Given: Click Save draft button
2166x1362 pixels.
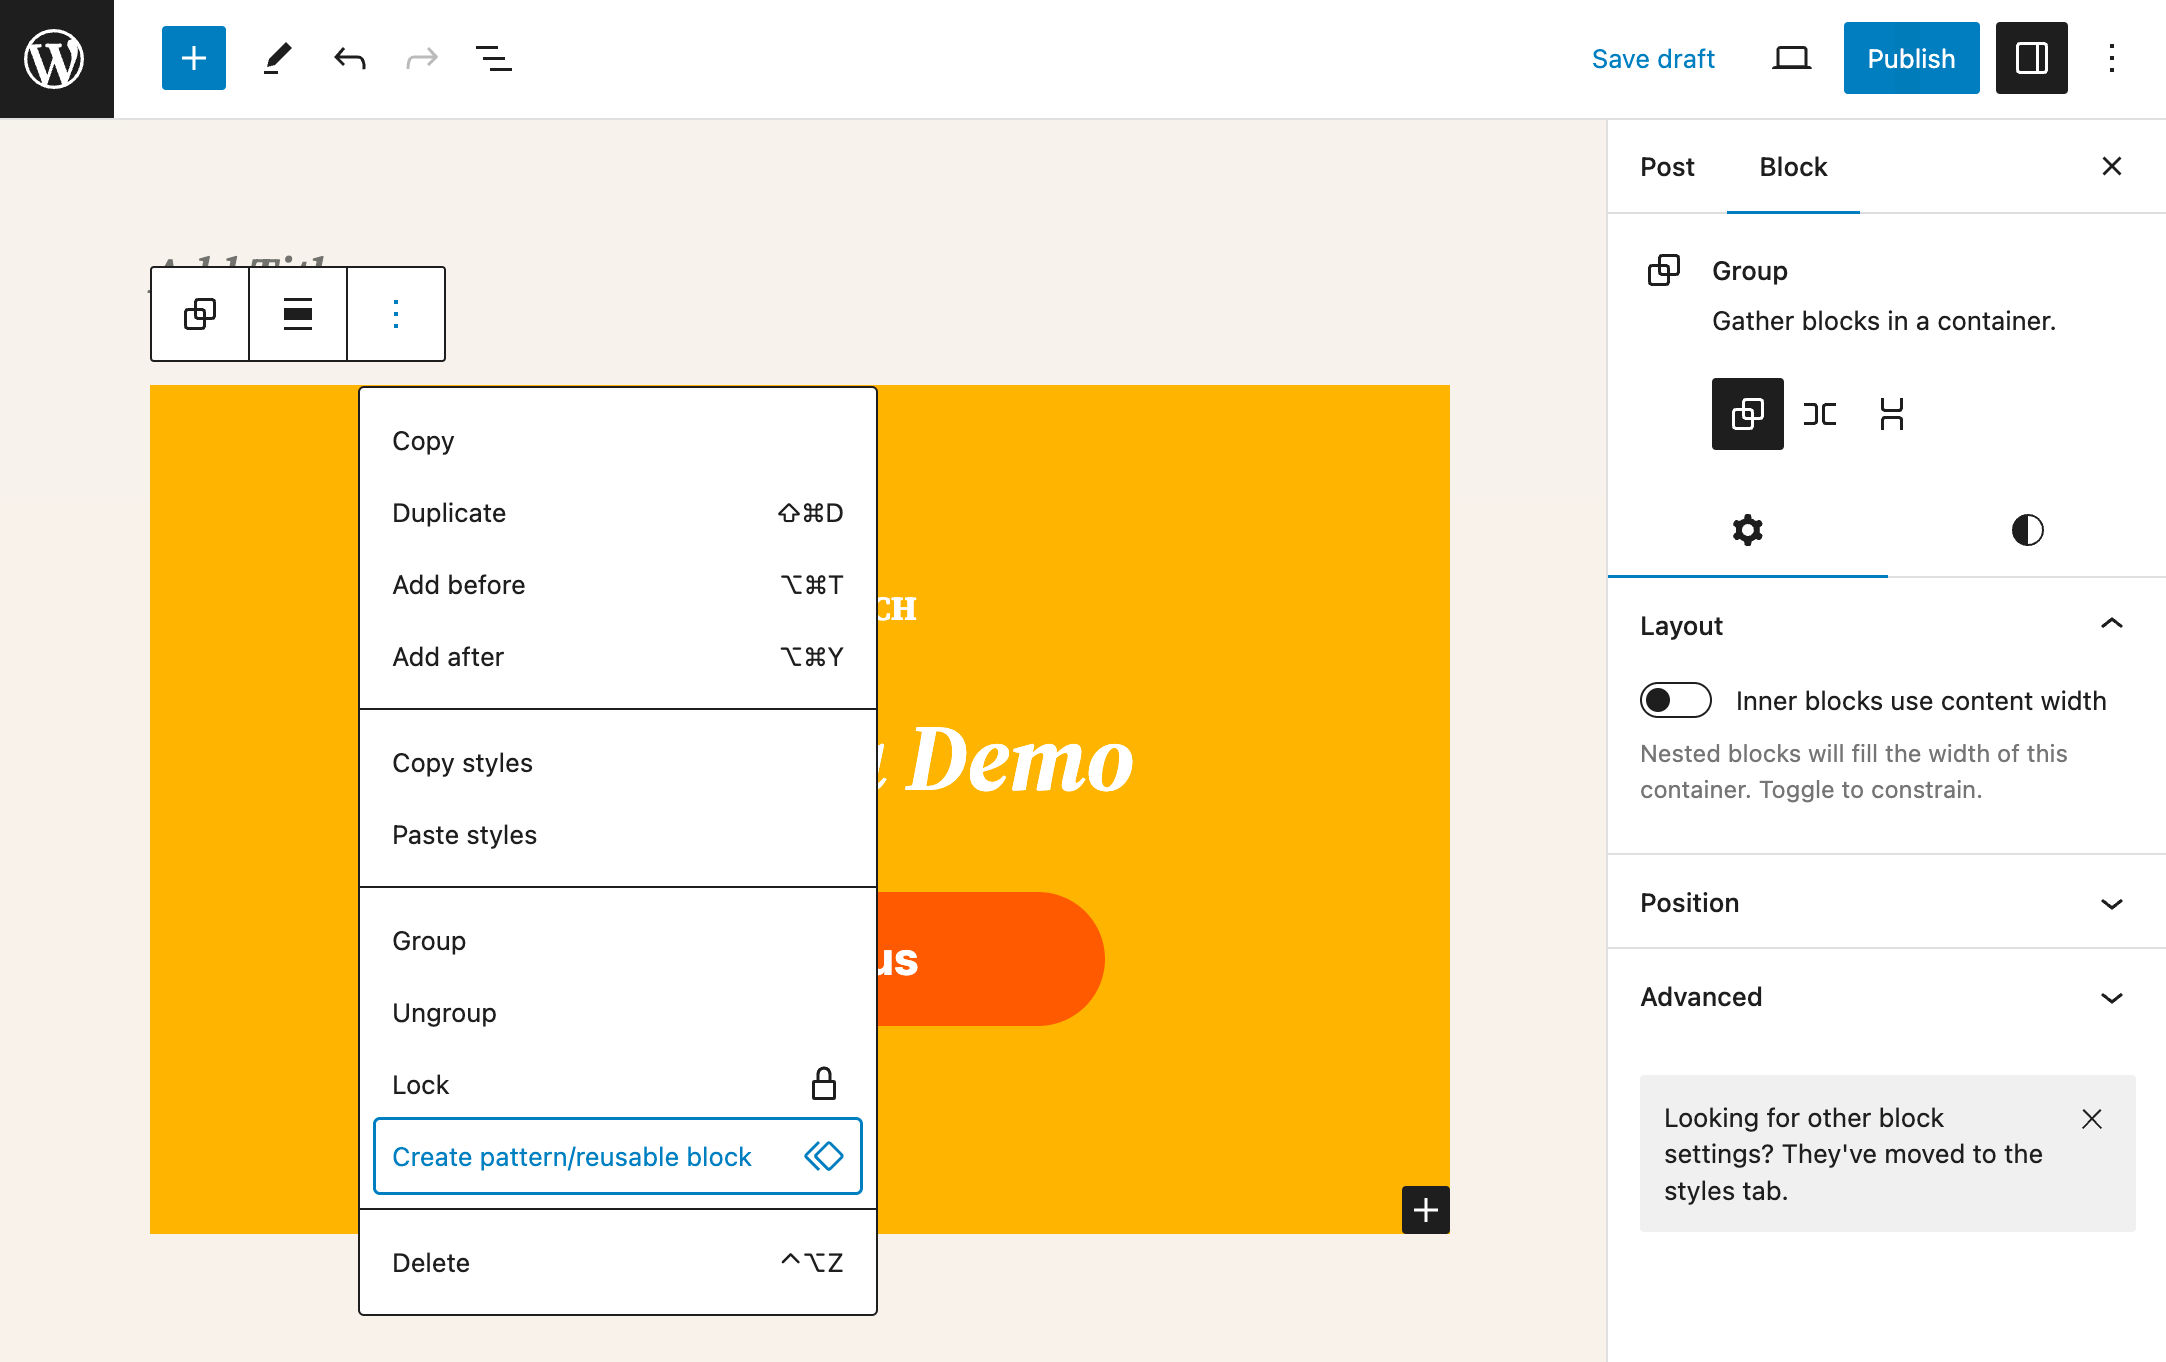Looking at the screenshot, I should pyautogui.click(x=1655, y=60).
